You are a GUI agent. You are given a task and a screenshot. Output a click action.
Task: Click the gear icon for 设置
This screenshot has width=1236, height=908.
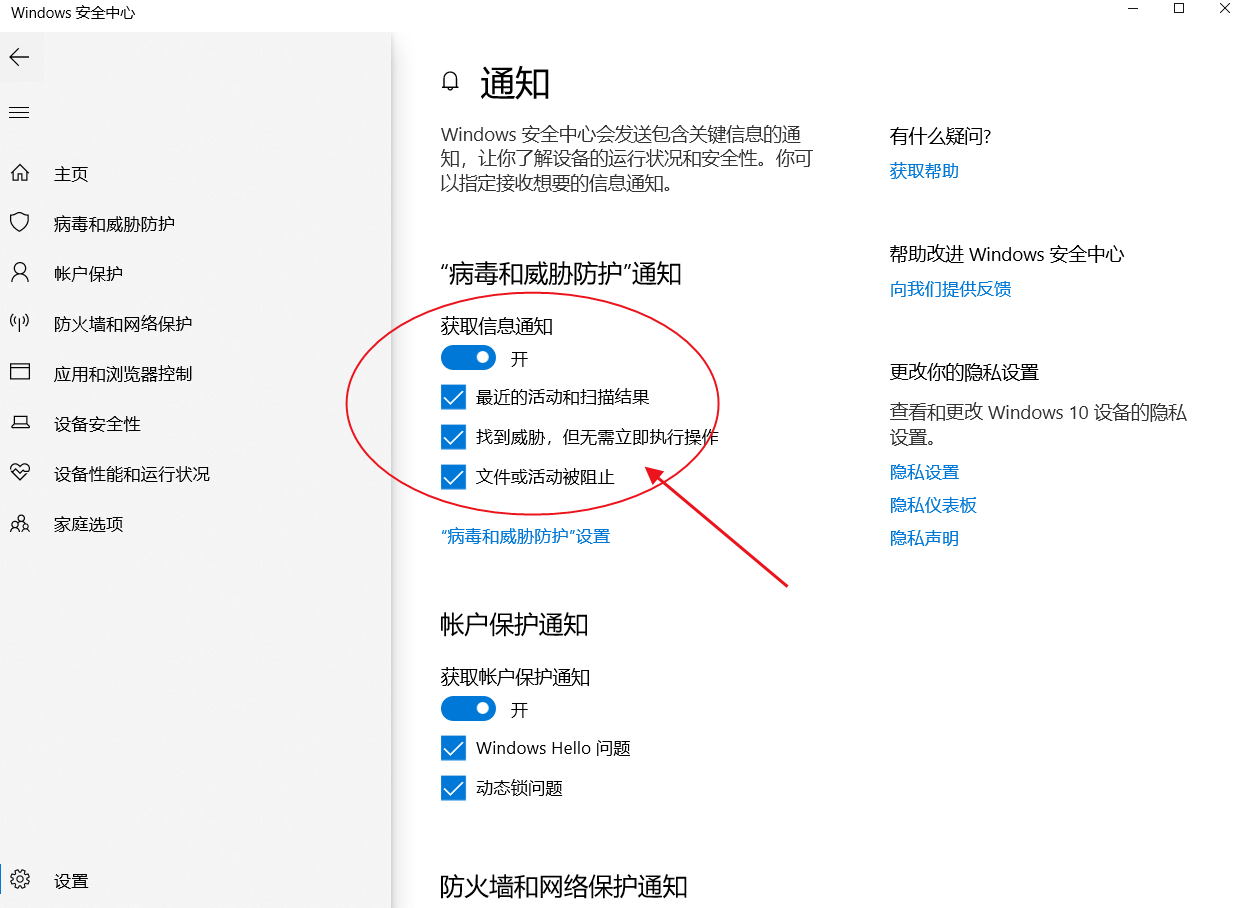tap(21, 880)
